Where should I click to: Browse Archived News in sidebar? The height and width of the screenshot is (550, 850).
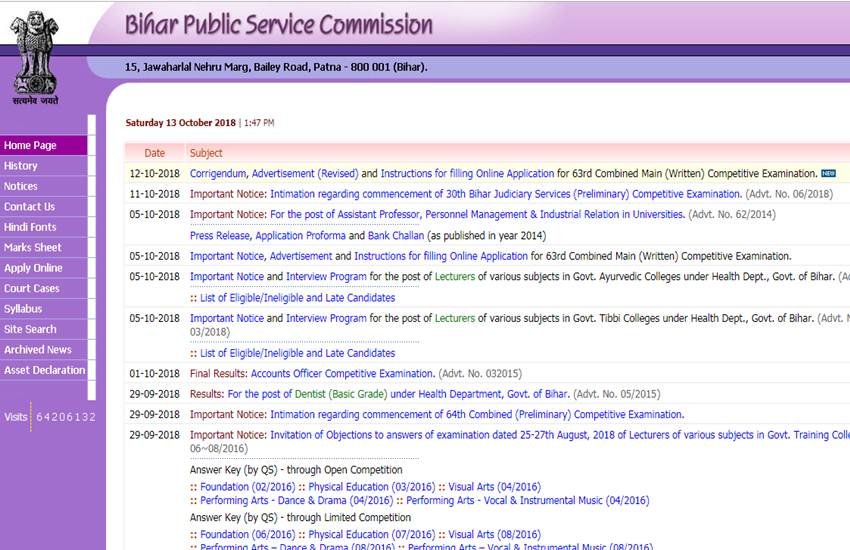tap(38, 350)
